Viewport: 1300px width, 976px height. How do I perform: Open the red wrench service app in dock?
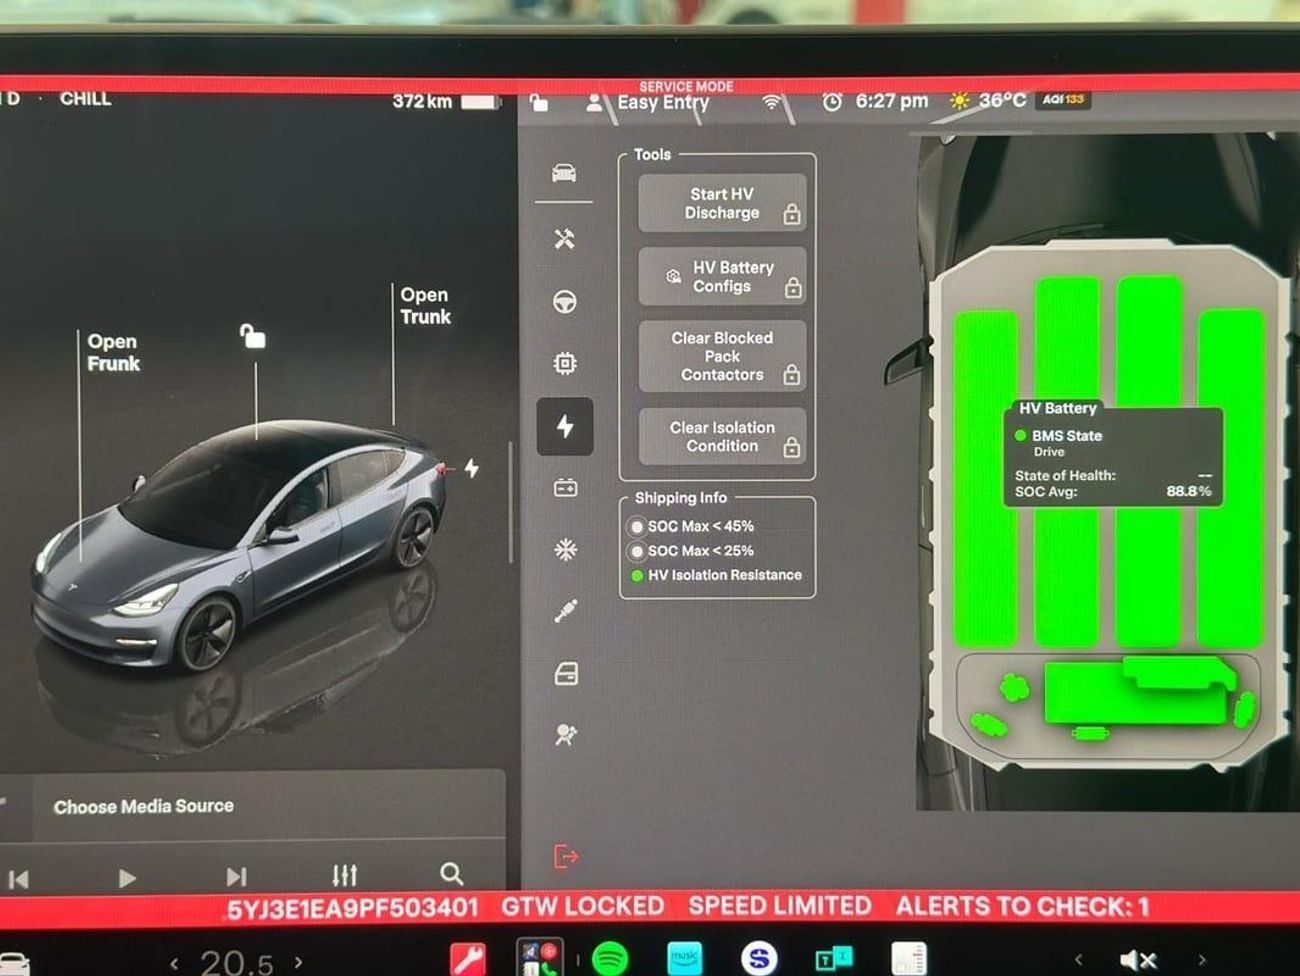[x=467, y=960]
